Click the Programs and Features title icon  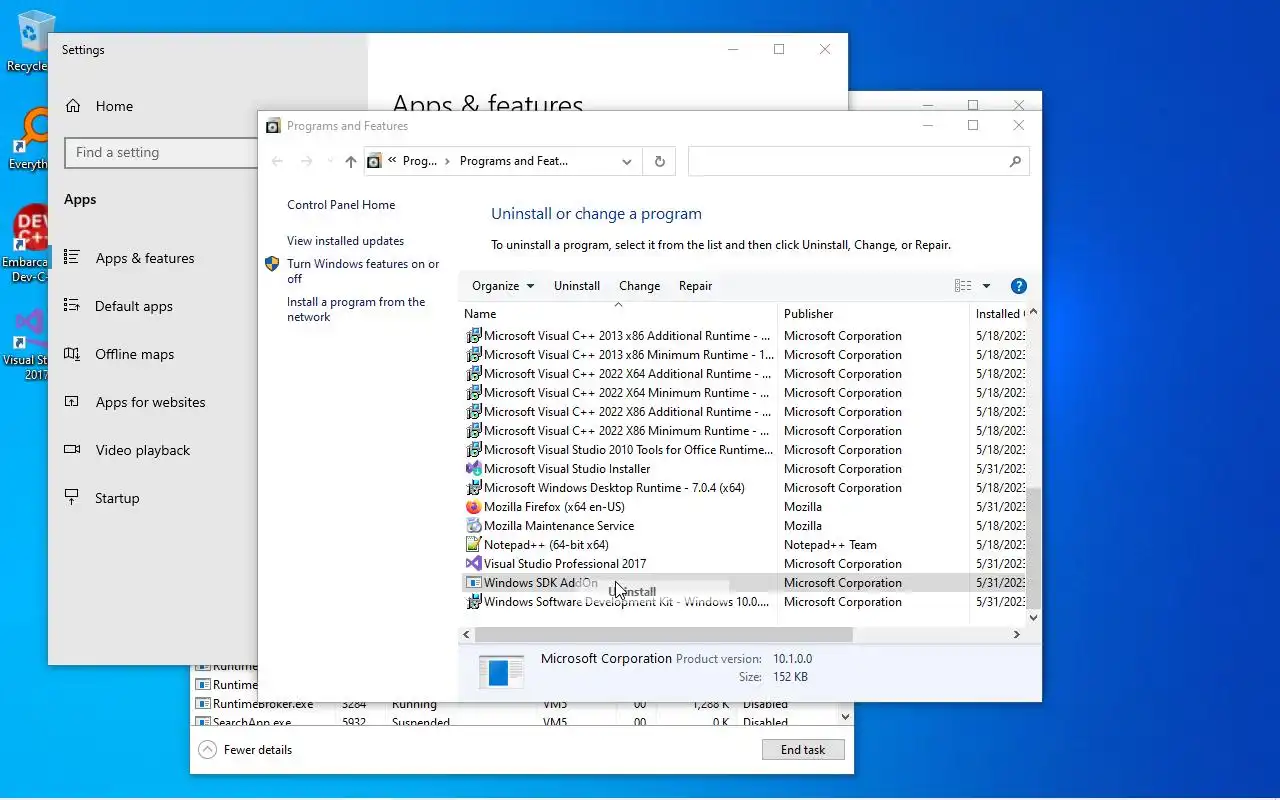[x=273, y=126]
